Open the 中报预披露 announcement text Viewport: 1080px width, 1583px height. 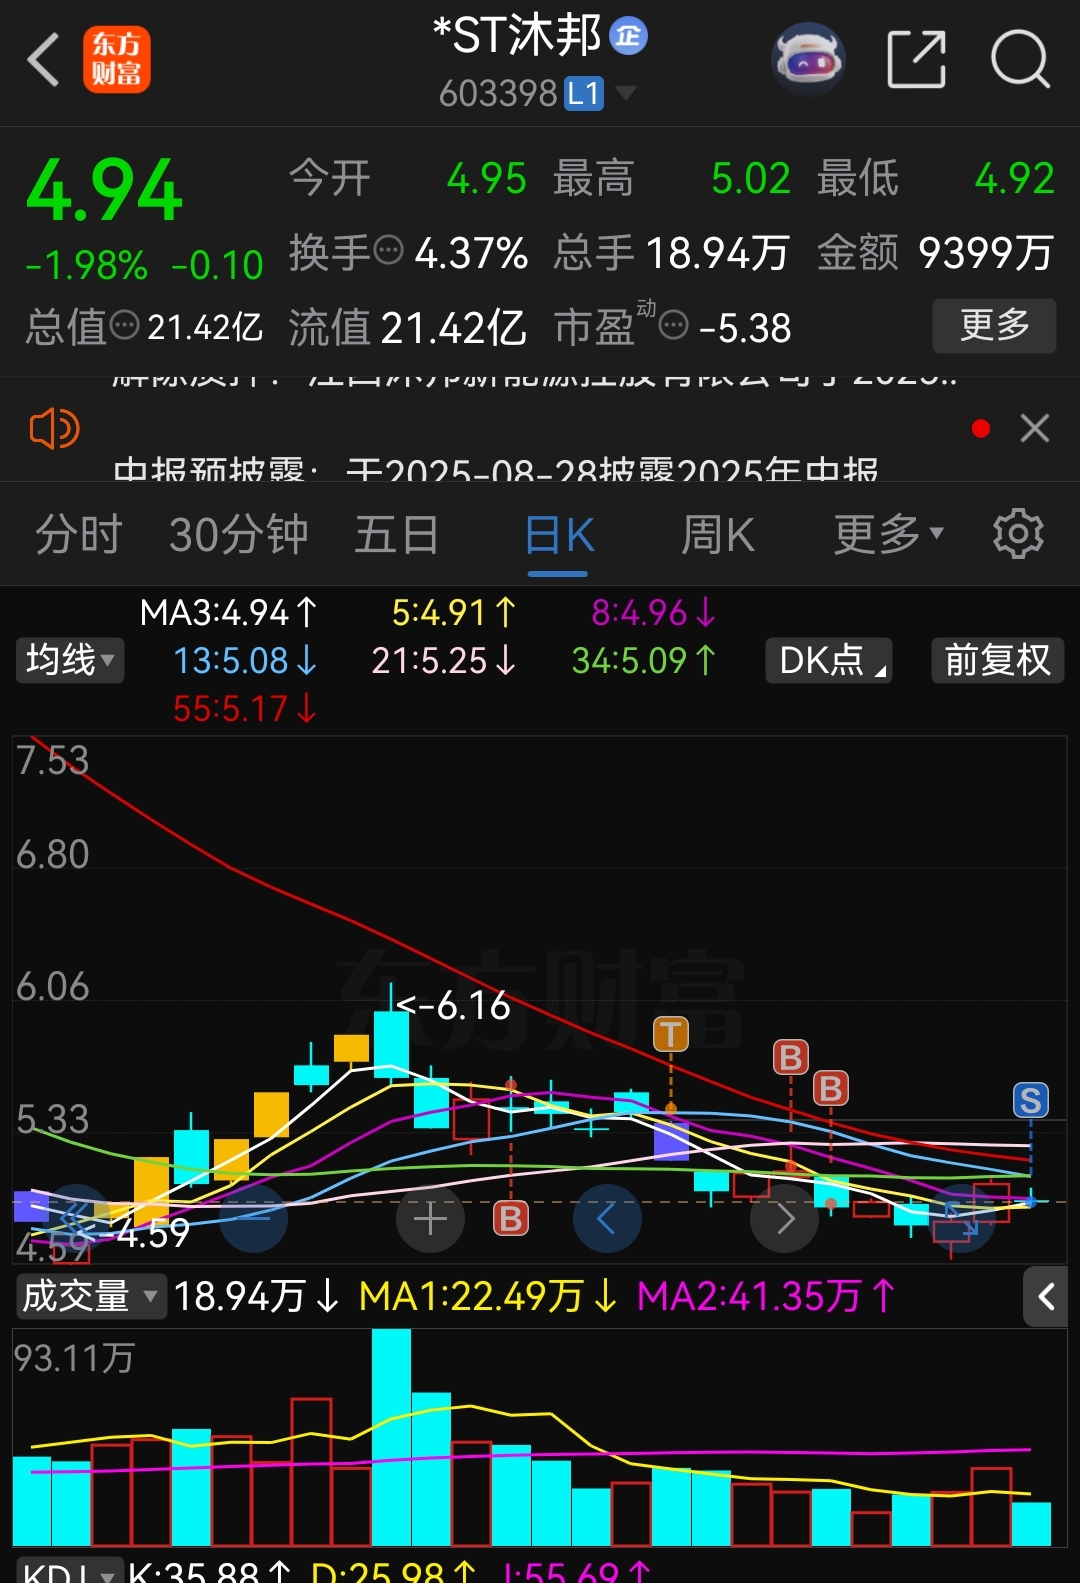496,470
